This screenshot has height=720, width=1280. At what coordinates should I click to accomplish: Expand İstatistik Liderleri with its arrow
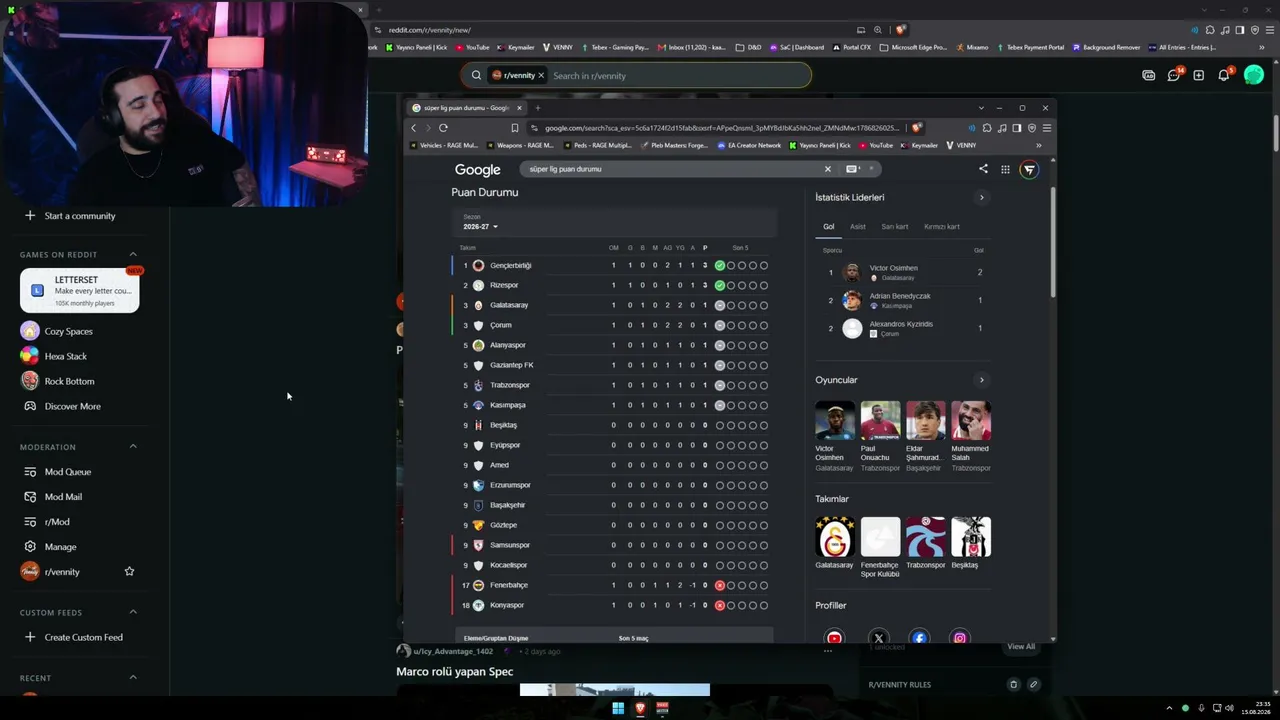(981, 197)
